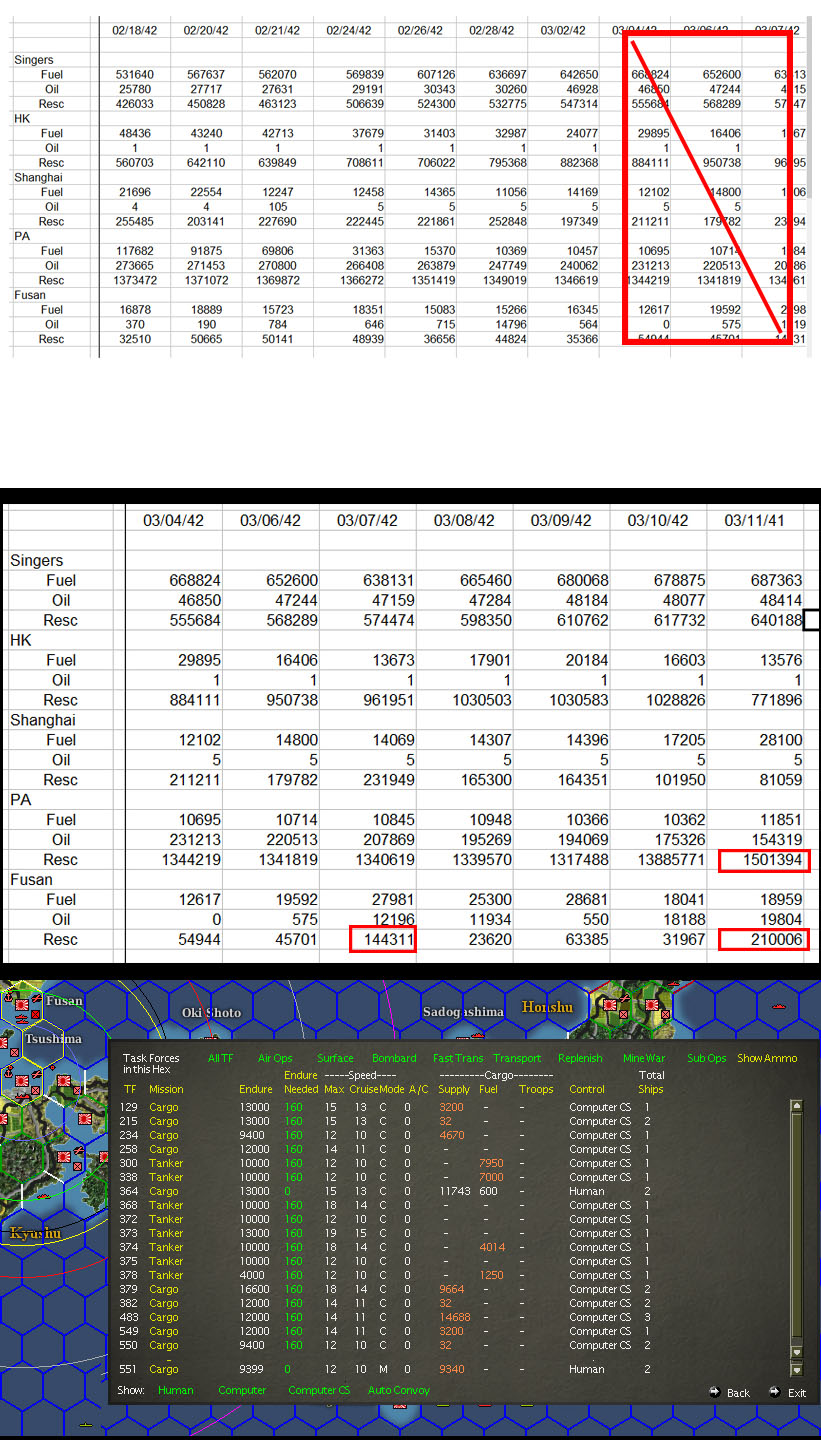This screenshot has height=1440, width=821.
Task: Click Sadoga shima label on map
Action: 462,1012
